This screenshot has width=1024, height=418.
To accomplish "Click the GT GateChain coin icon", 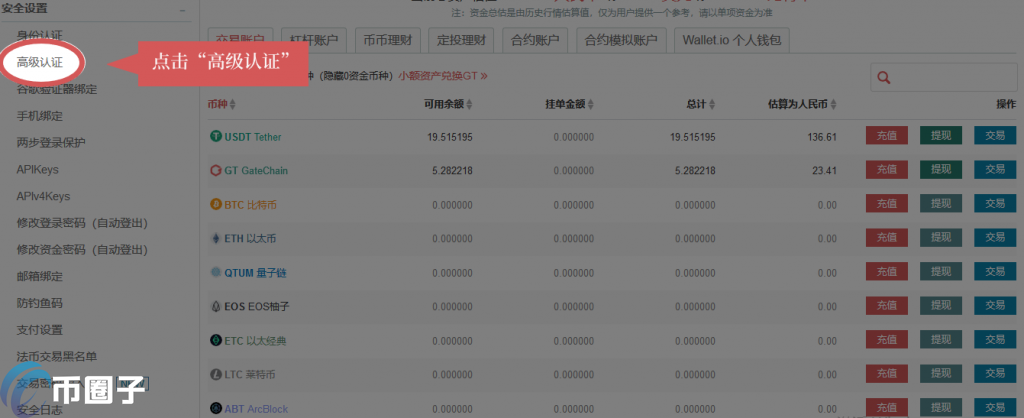I will (x=216, y=170).
